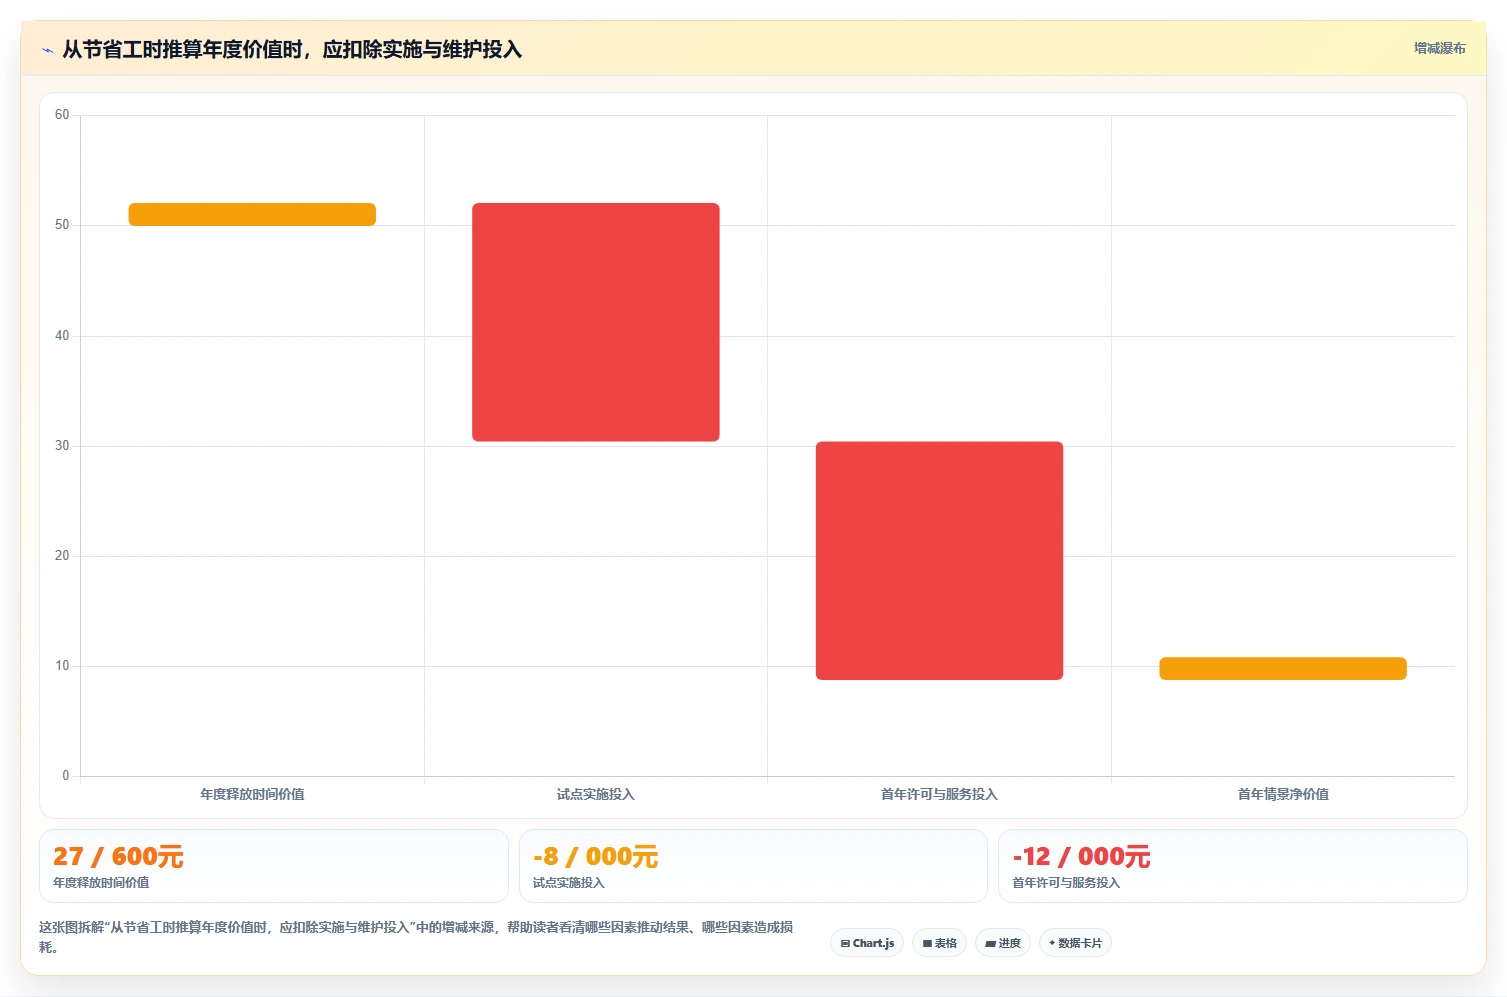Click the description paragraph starting 这张图拆解

[x=417, y=937]
